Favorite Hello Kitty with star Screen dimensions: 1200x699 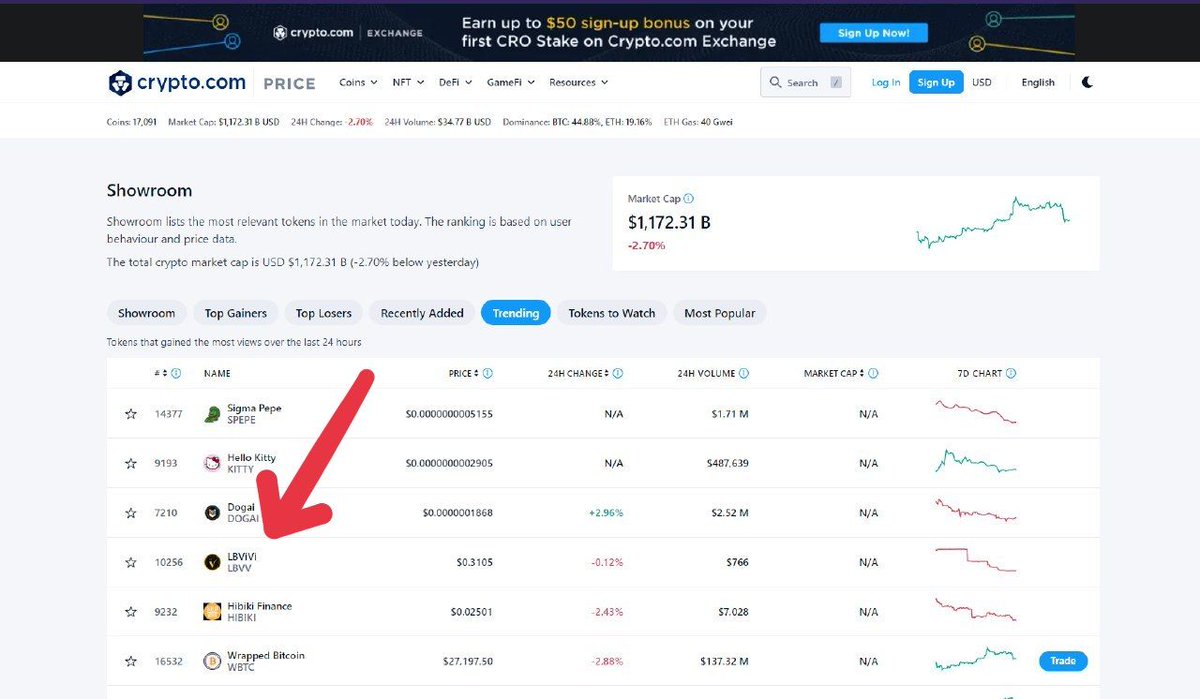point(131,464)
